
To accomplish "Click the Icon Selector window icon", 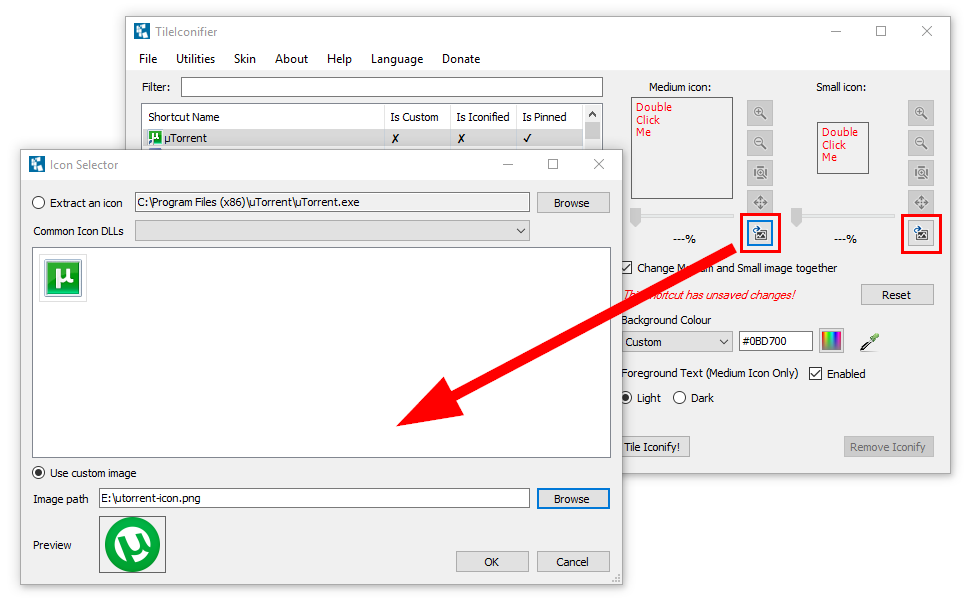I will (37, 164).
